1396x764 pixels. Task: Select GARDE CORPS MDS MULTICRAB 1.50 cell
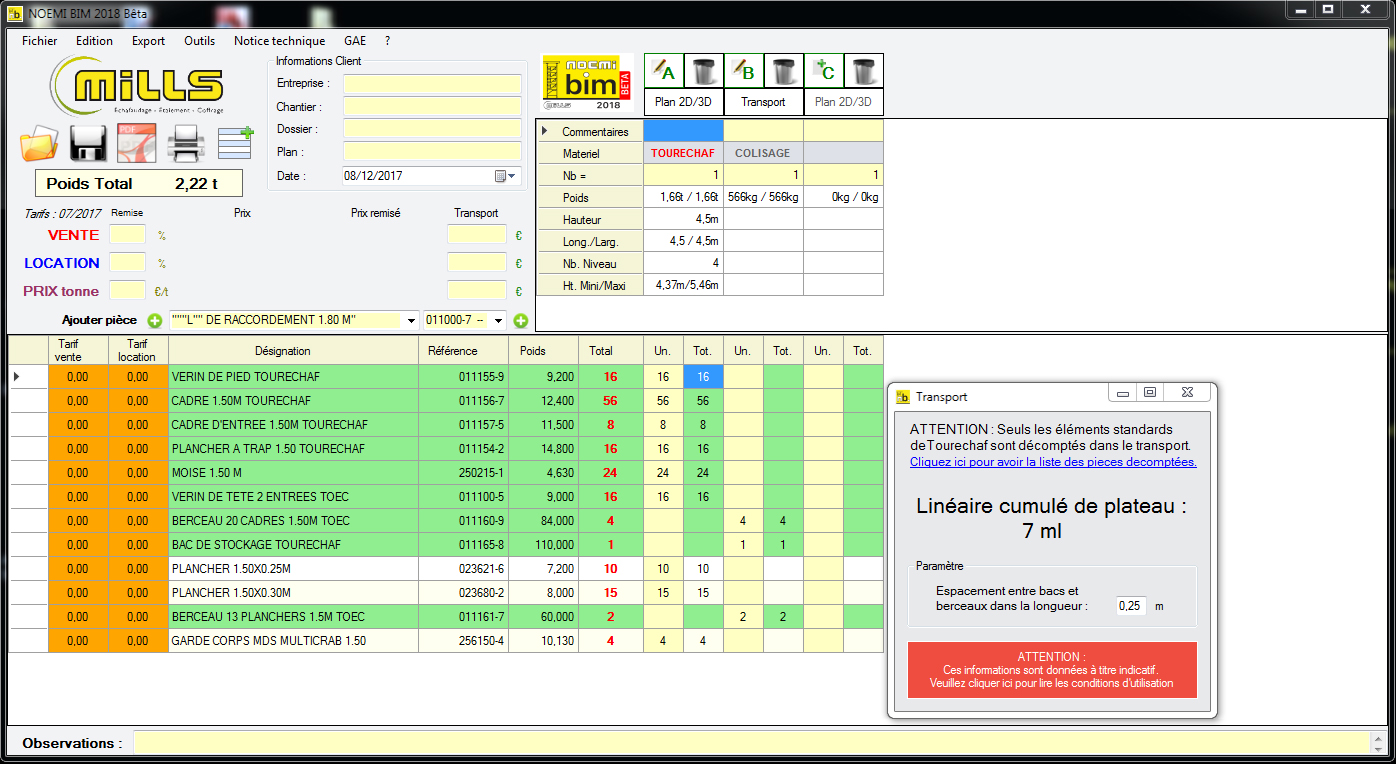(293, 641)
